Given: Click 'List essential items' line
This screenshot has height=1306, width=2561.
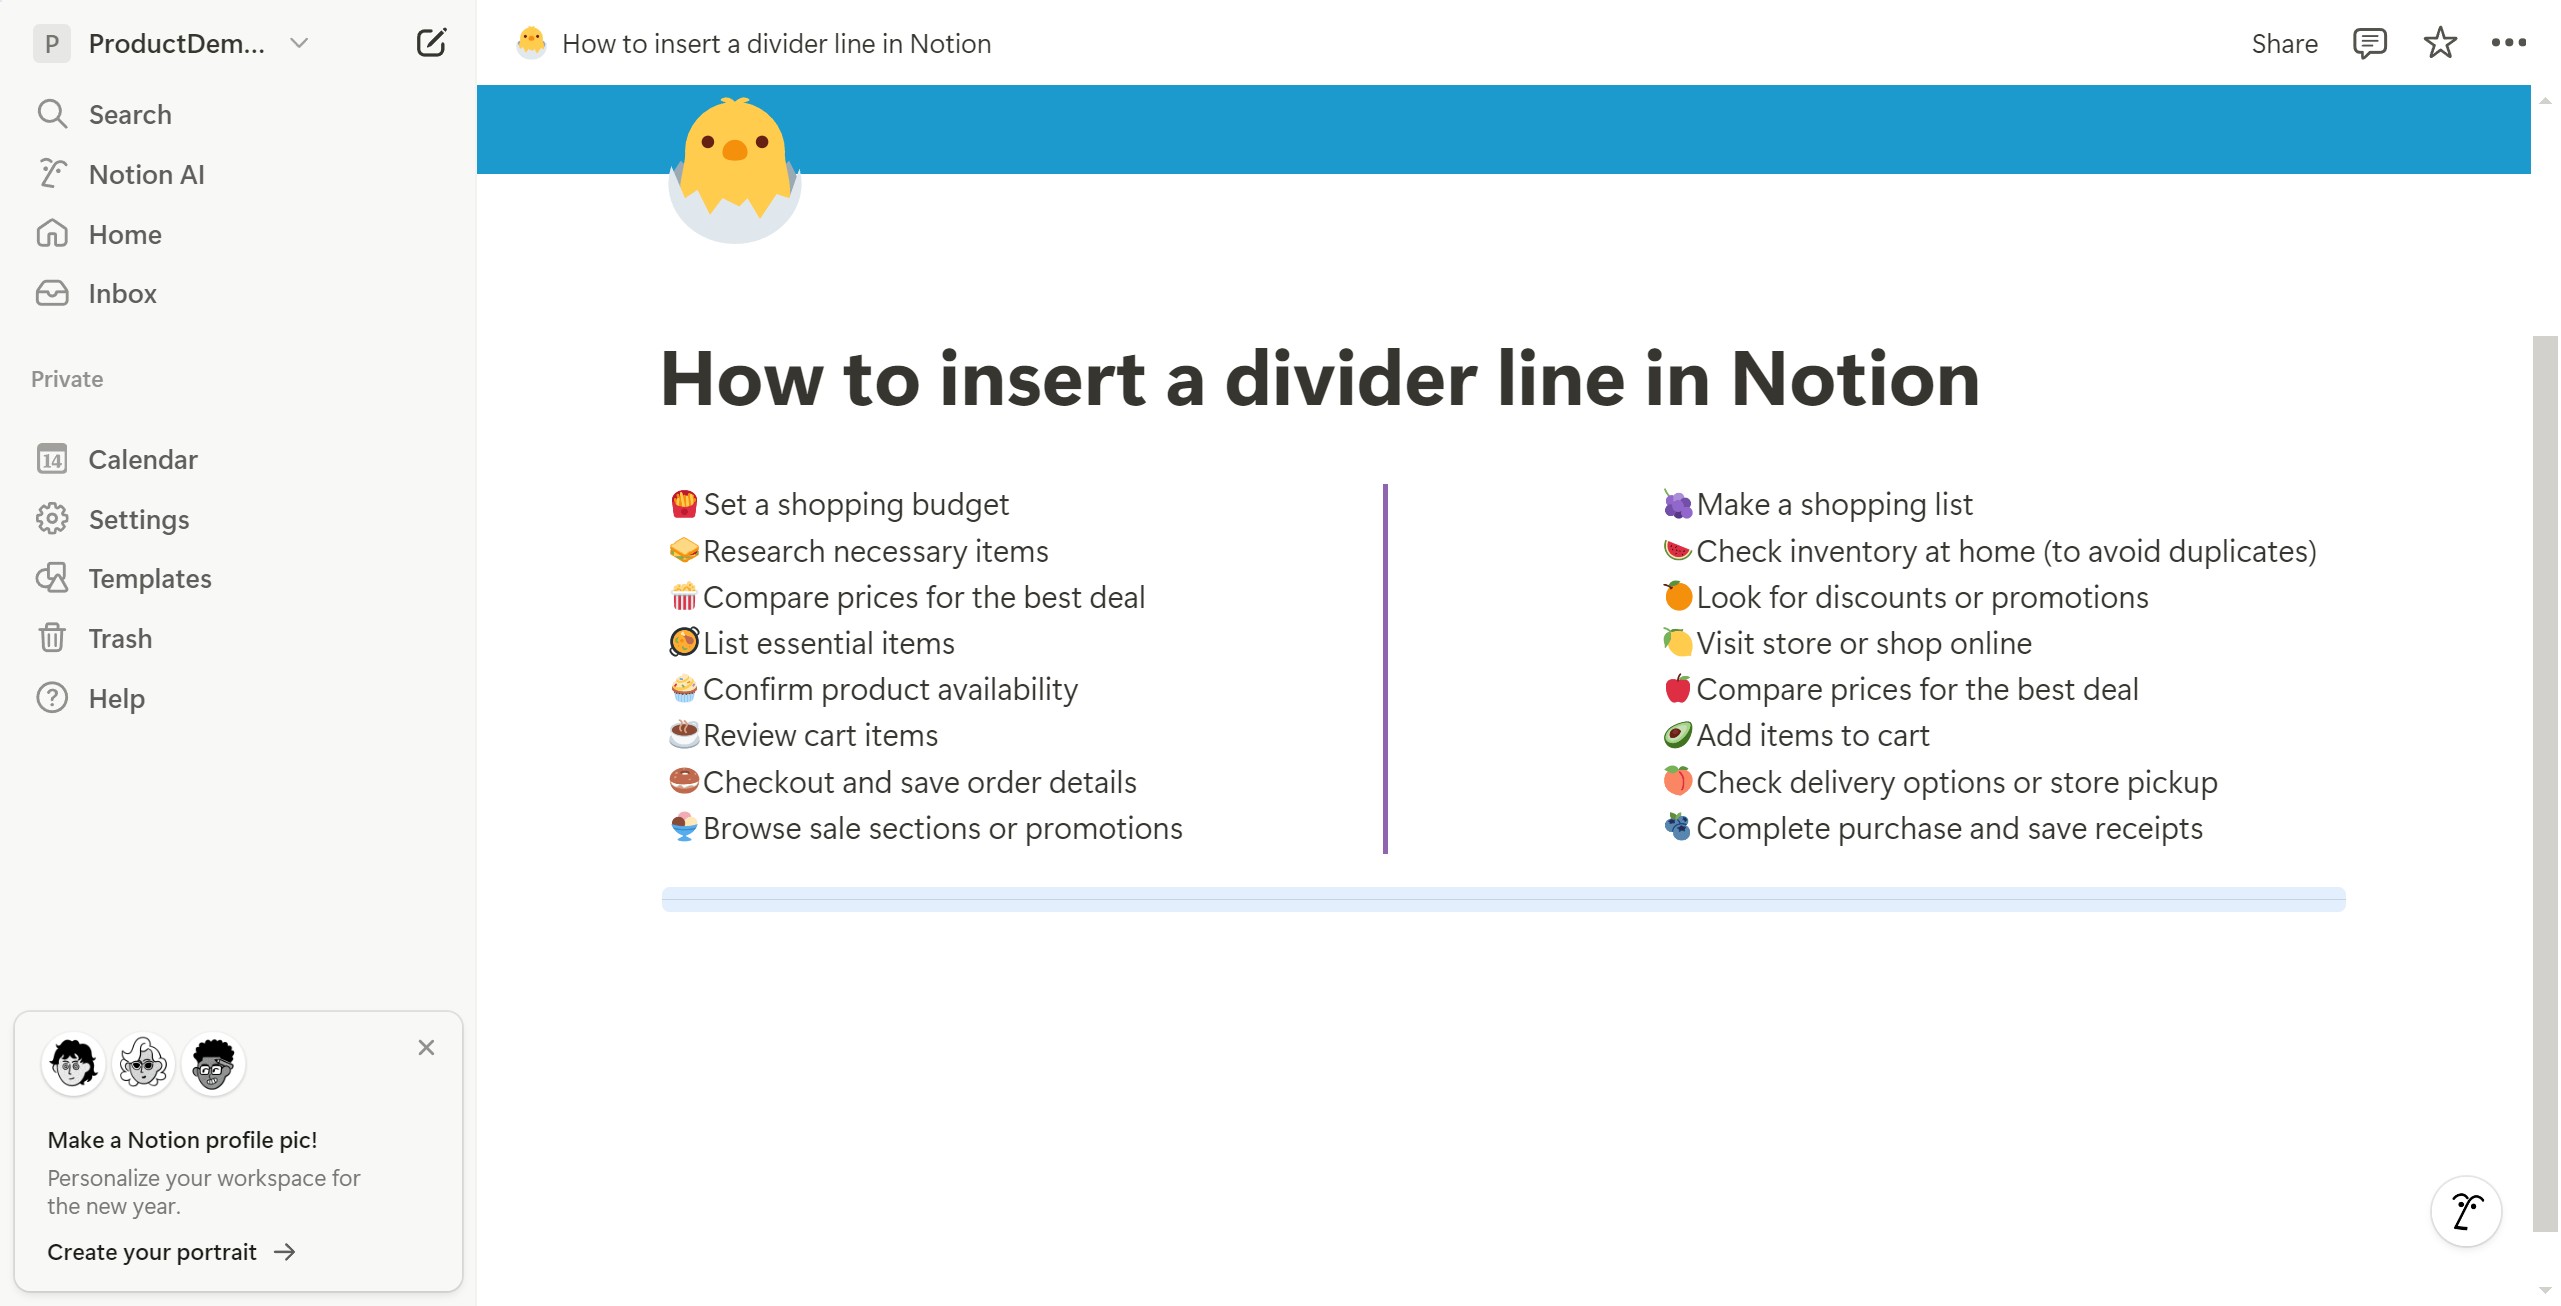Looking at the screenshot, I should pos(829,643).
